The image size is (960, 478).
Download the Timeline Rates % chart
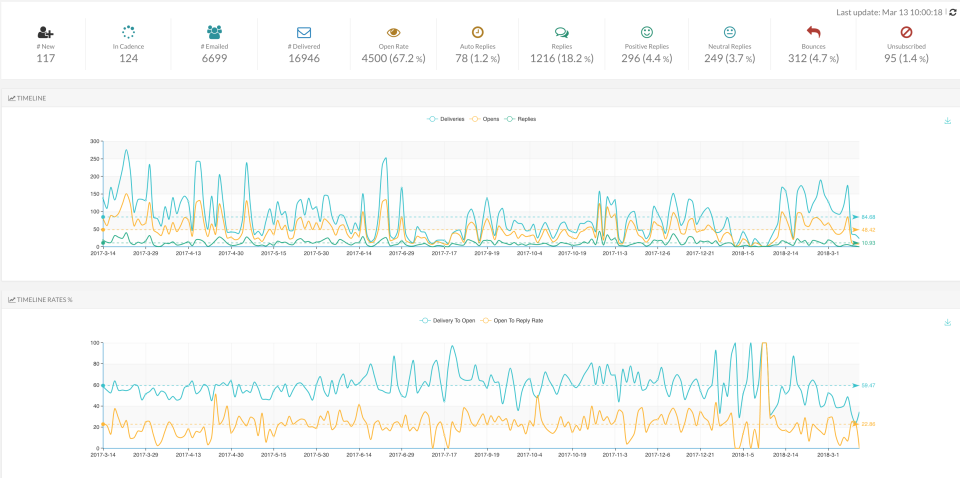click(946, 322)
